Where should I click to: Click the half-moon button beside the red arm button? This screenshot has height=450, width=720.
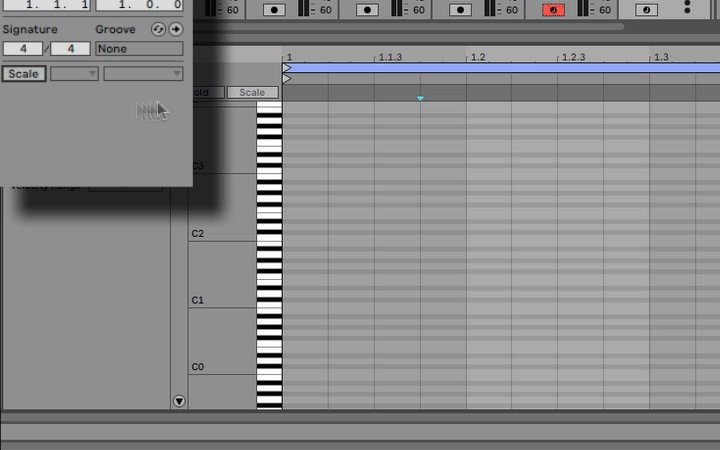click(645, 10)
